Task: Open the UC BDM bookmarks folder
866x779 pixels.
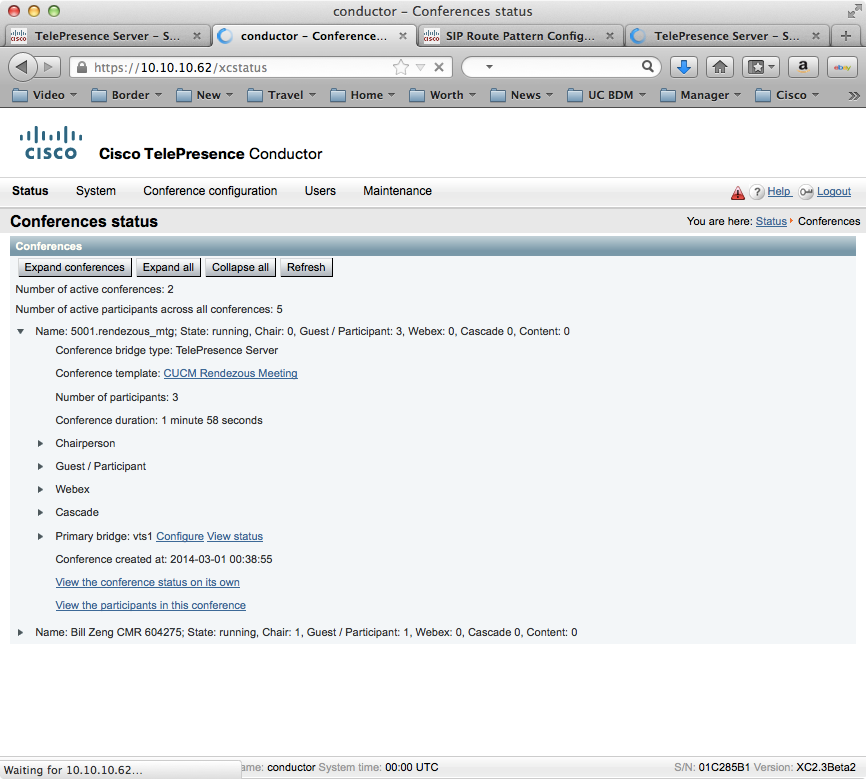Action: point(606,95)
